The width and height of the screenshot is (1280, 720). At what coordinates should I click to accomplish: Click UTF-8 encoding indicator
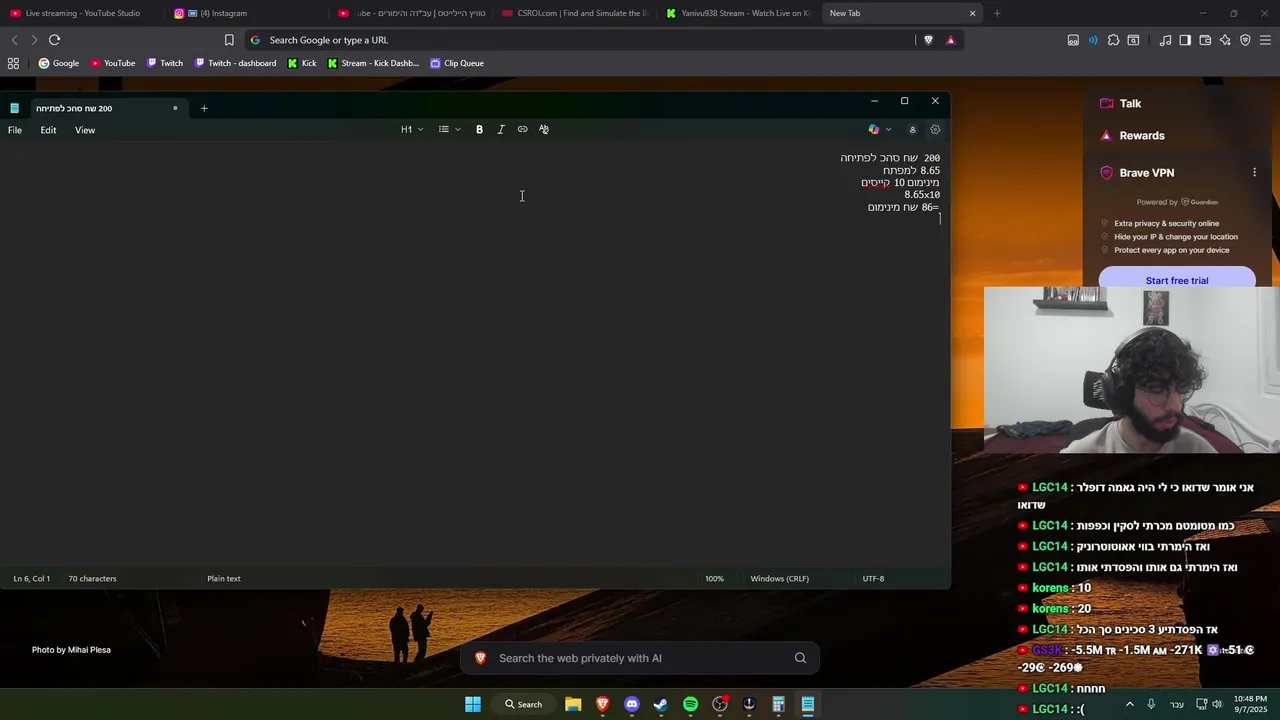(873, 578)
